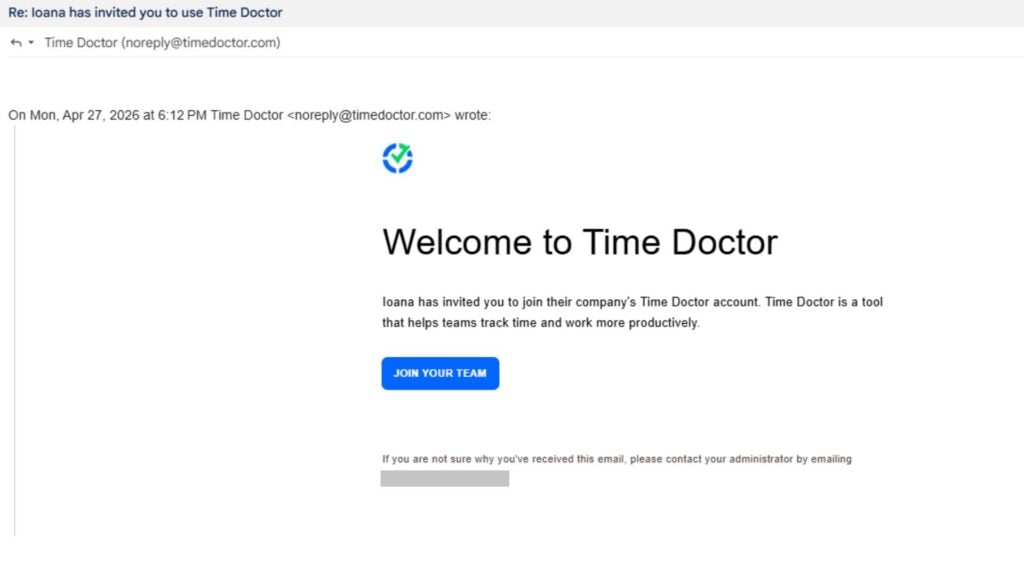Click the reply arrow icon
The image size is (1024, 576).
coord(16,43)
